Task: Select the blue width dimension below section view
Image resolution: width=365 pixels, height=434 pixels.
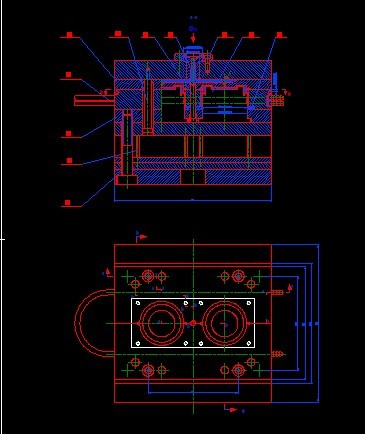Action: (x=193, y=201)
